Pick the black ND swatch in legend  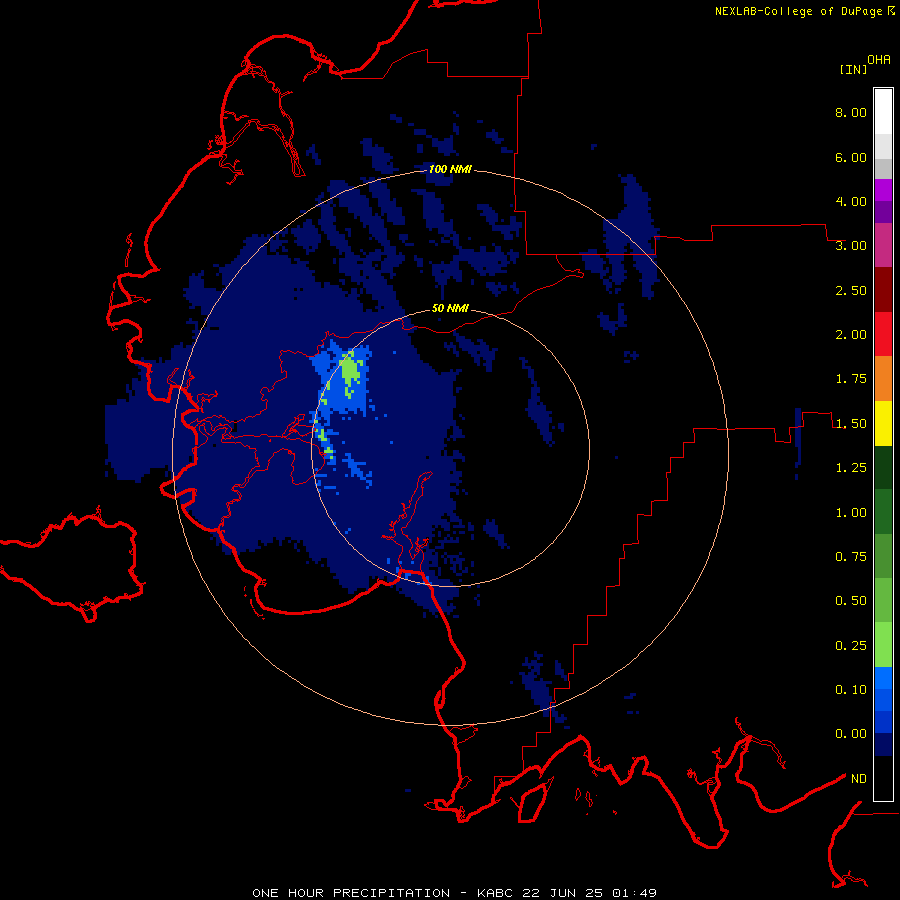pyautogui.click(x=883, y=778)
